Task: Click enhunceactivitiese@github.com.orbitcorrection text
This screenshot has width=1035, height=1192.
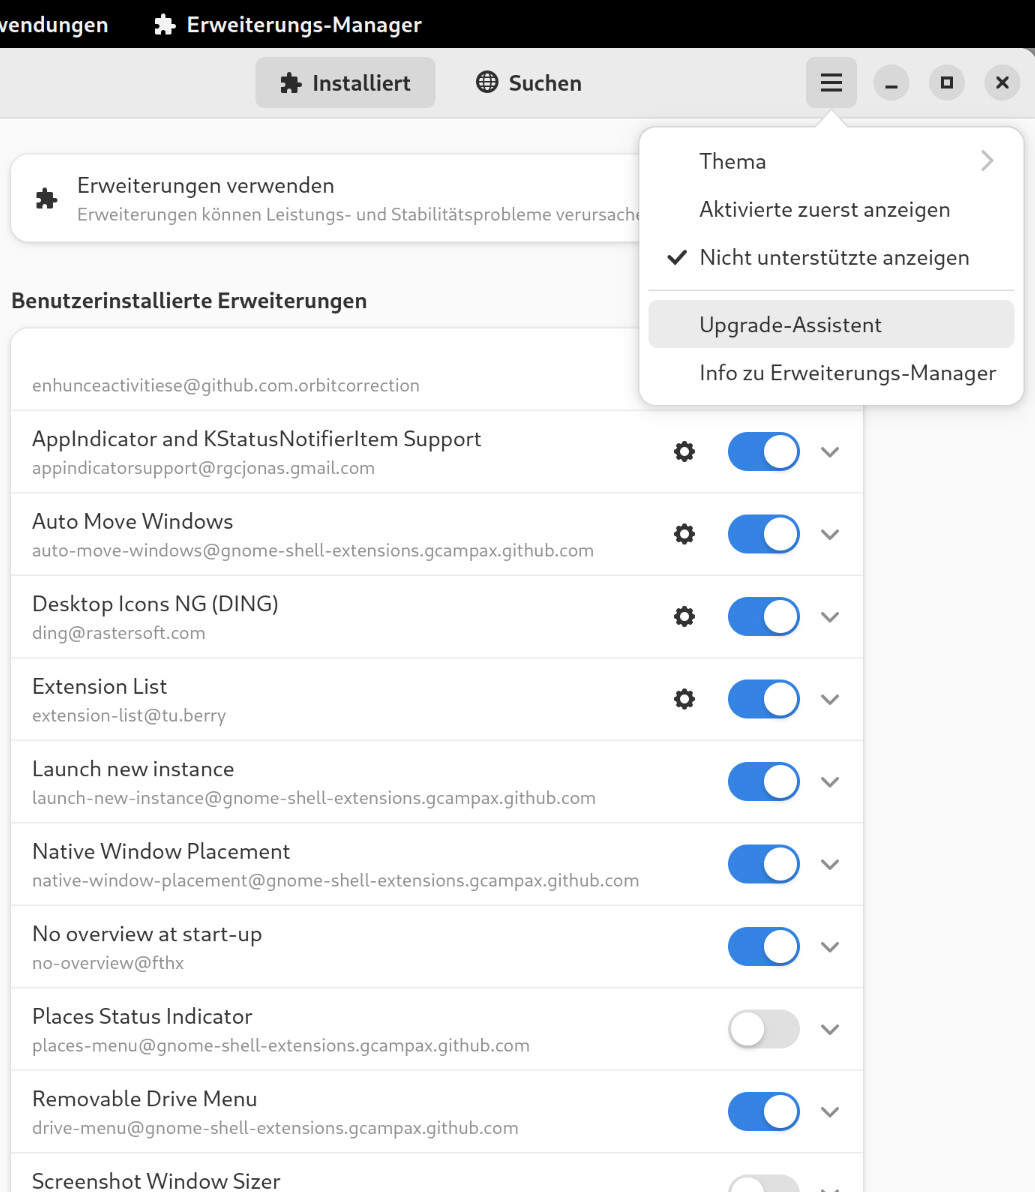Action: (x=226, y=385)
